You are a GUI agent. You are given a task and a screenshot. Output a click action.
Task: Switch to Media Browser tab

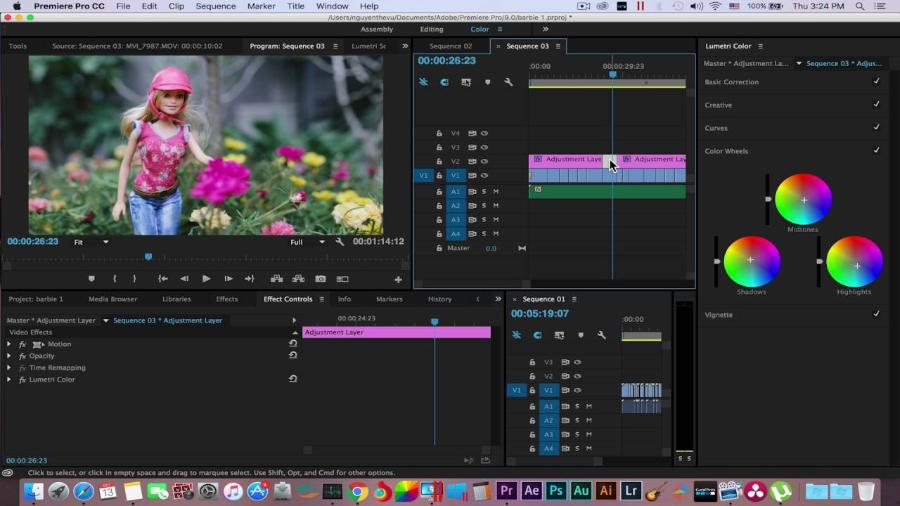(112, 299)
